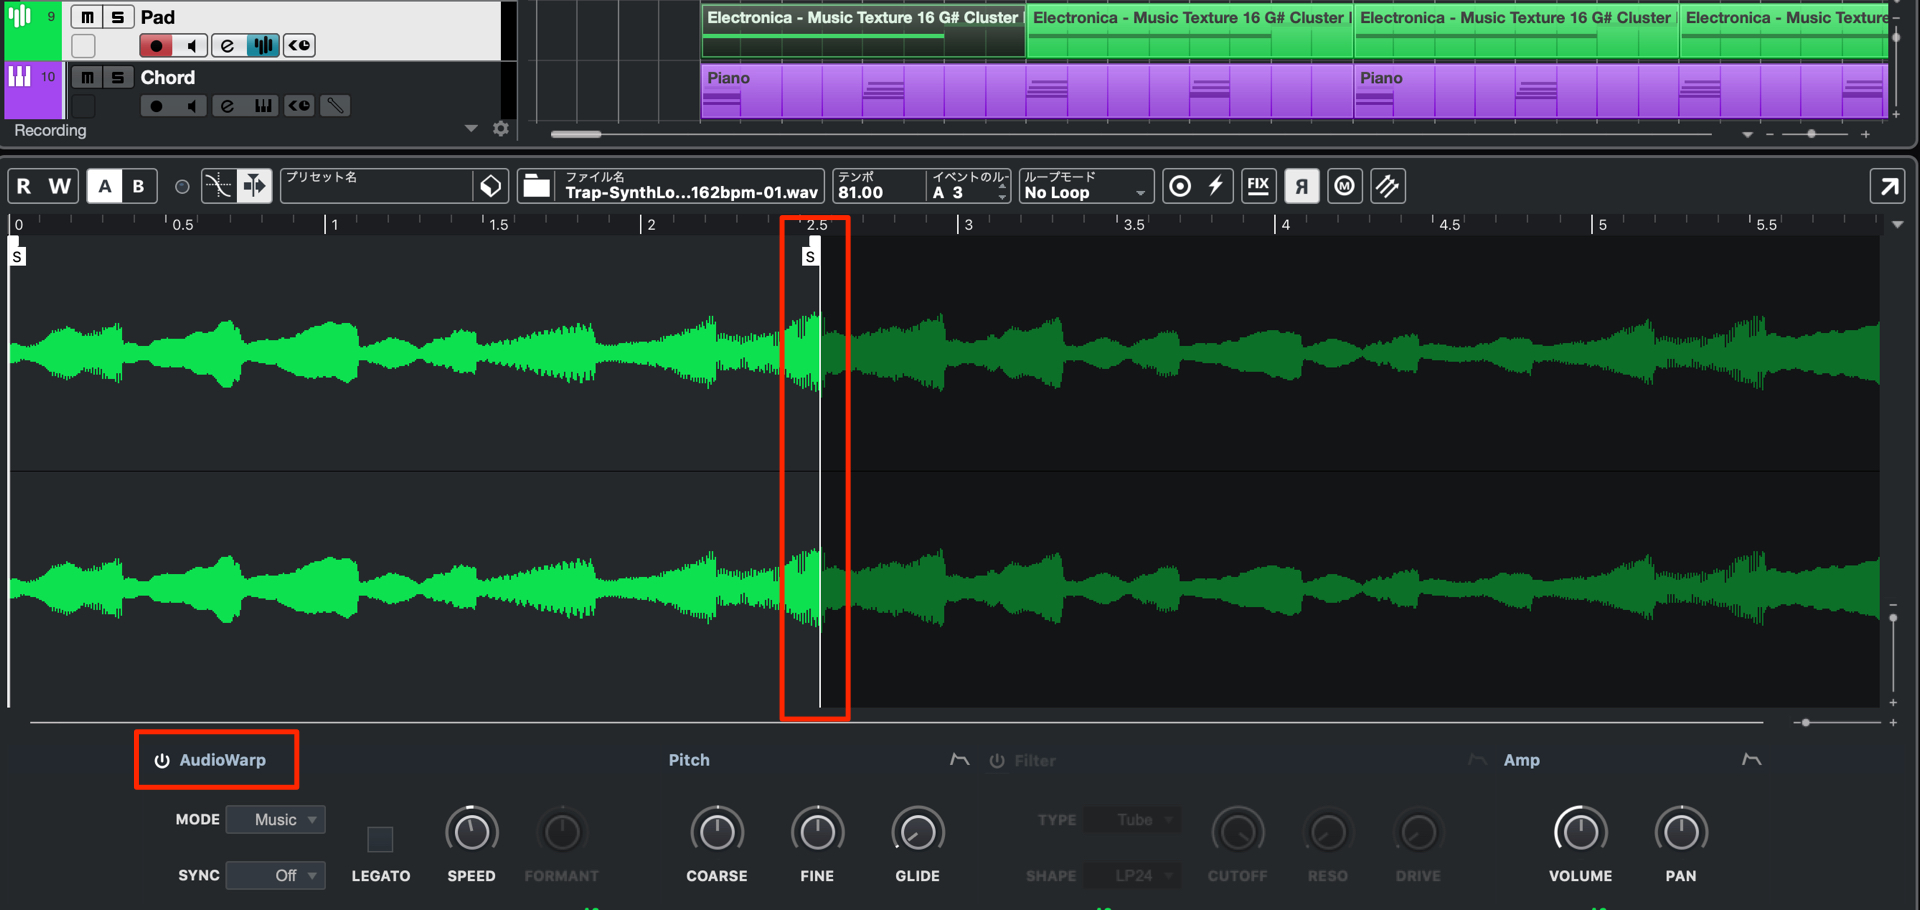Expand the ruler options triangle
The width and height of the screenshot is (1920, 910).
point(1897,225)
